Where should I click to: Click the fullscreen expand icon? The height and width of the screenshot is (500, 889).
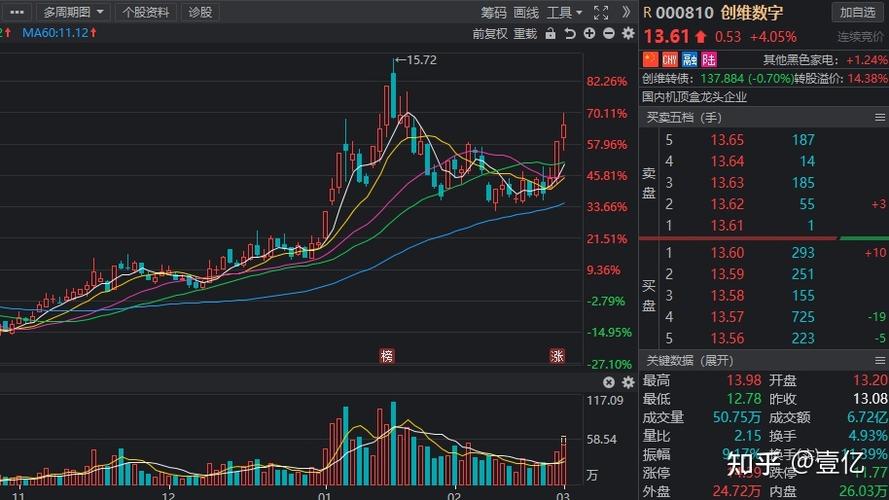pyautogui.click(x=600, y=12)
